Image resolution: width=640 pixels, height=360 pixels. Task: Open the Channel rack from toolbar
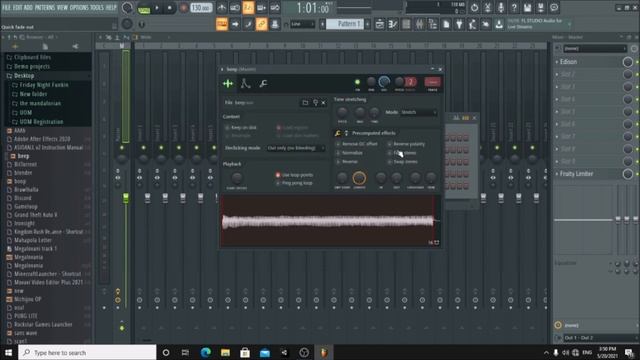point(406,24)
